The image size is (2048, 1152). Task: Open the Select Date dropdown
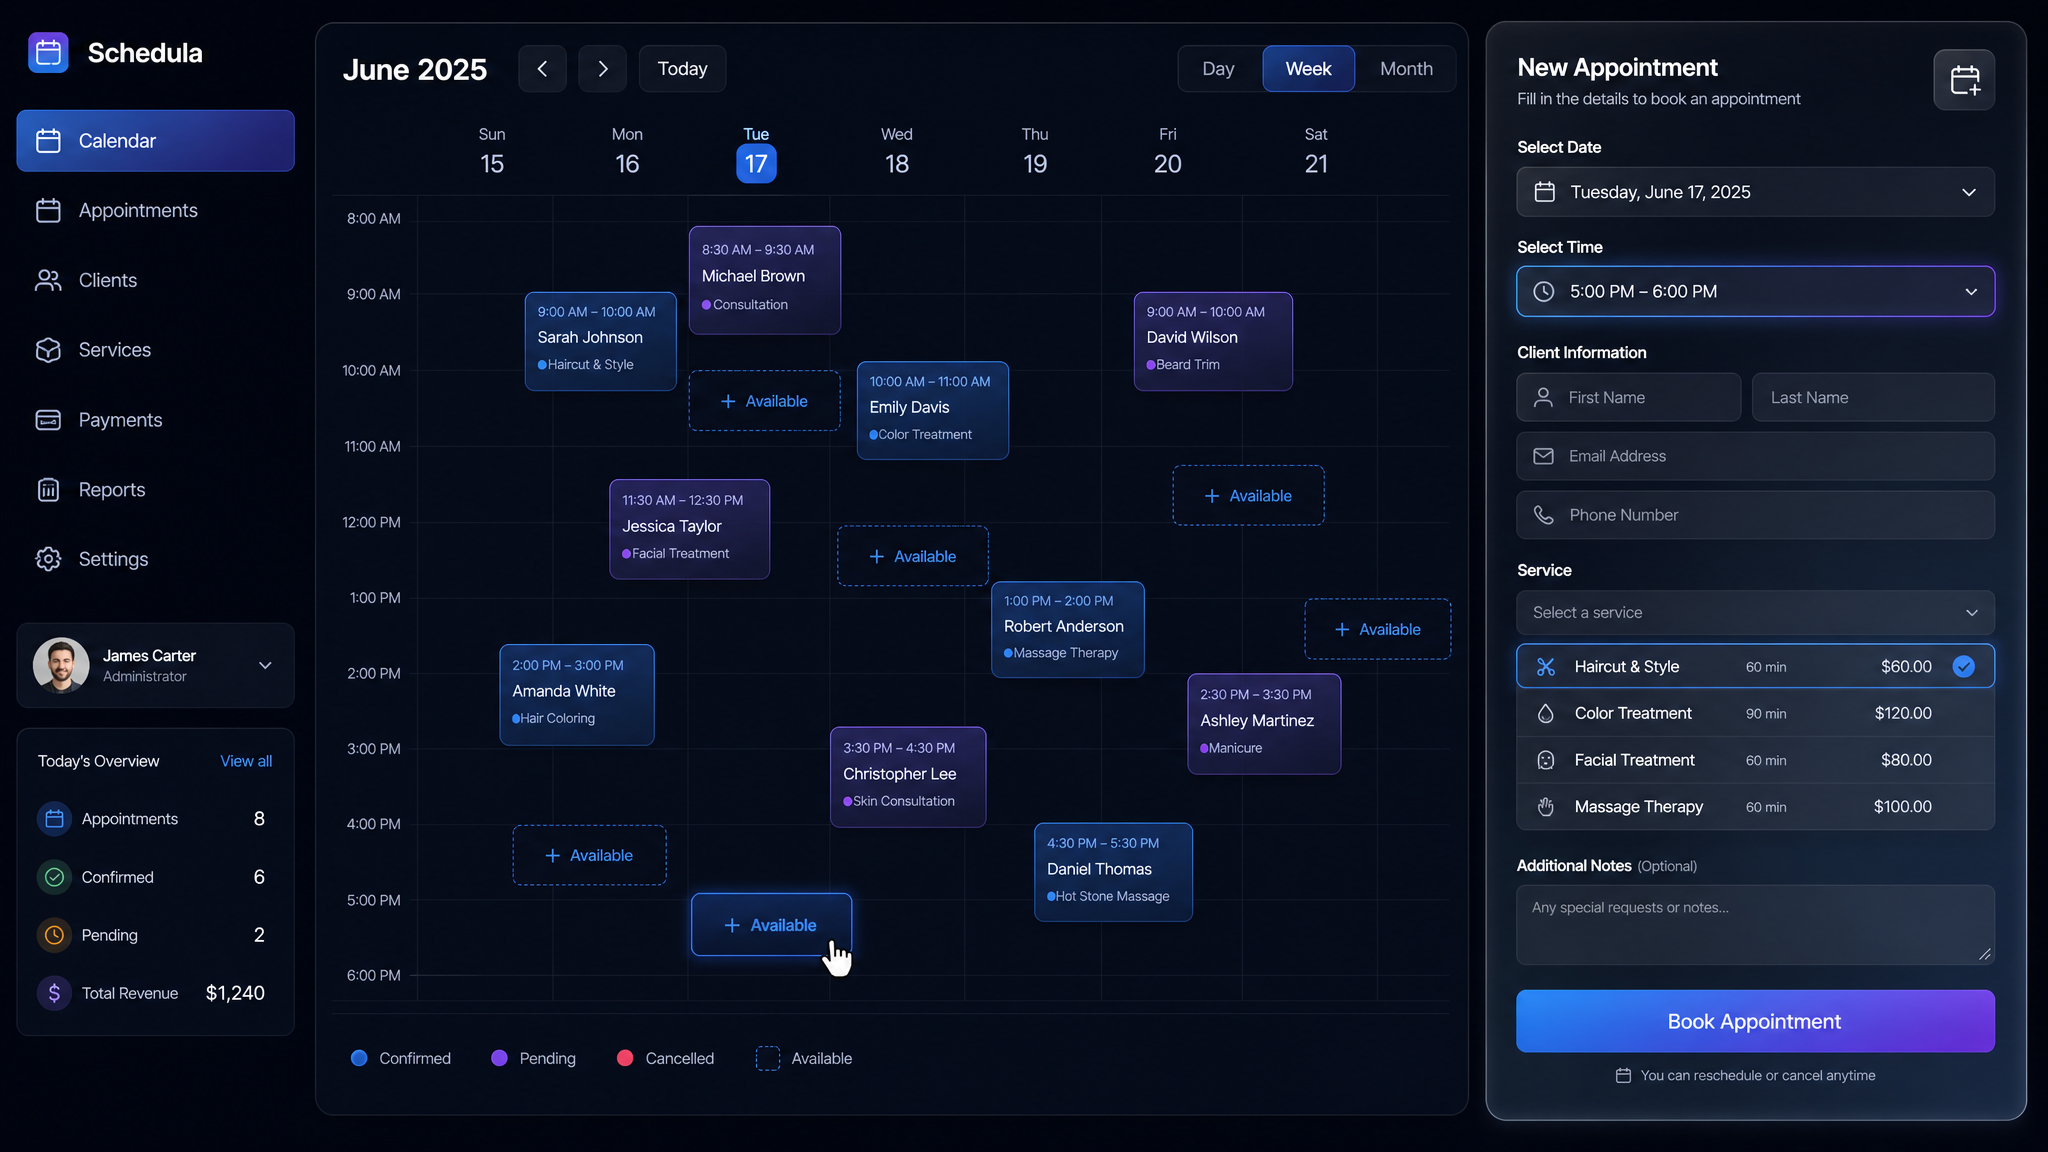coord(1755,192)
